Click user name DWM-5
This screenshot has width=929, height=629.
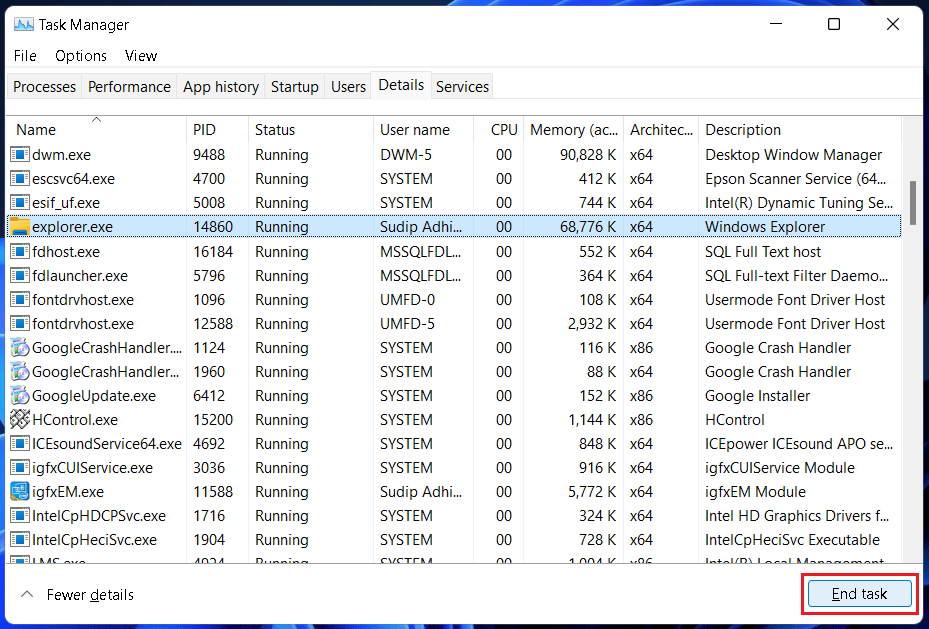(x=406, y=155)
